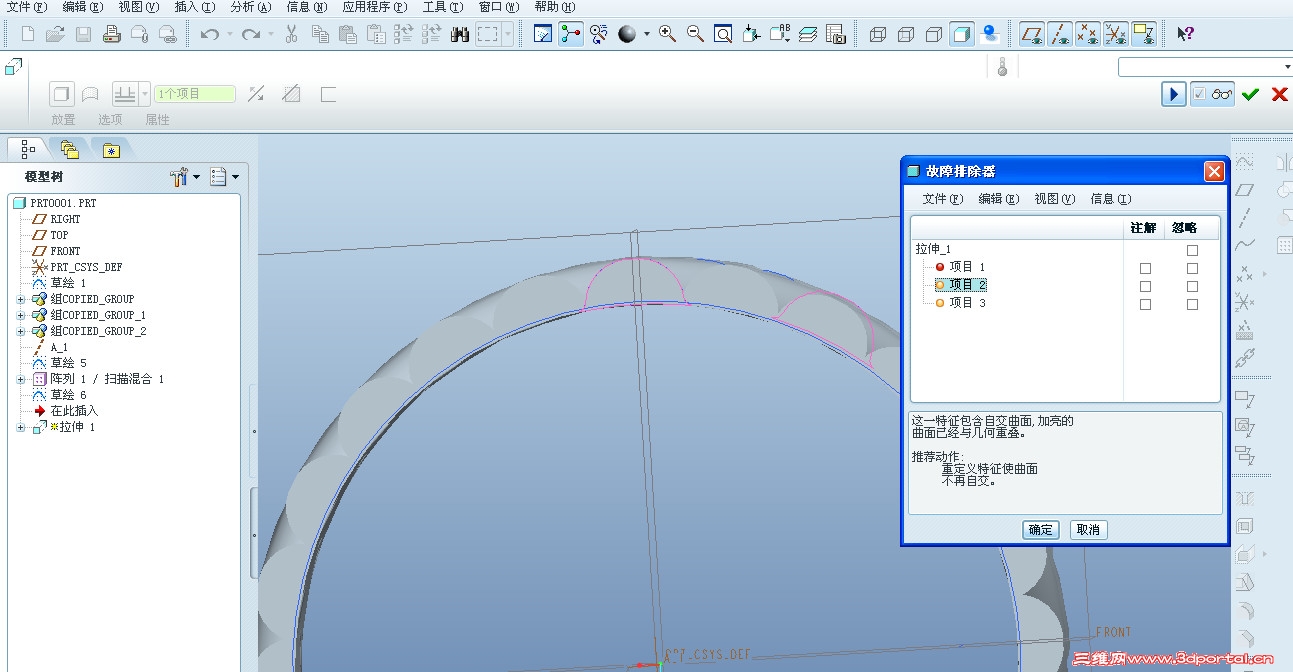
Task: Open the 分析(A) menu
Action: pos(250,7)
